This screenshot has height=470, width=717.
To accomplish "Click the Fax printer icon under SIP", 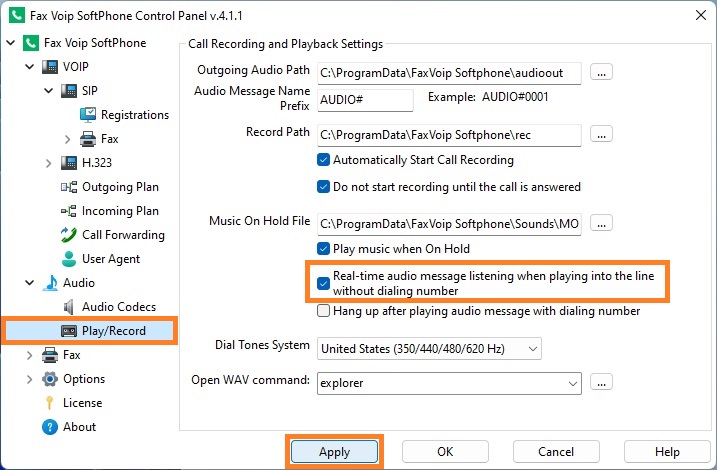I will point(88,139).
